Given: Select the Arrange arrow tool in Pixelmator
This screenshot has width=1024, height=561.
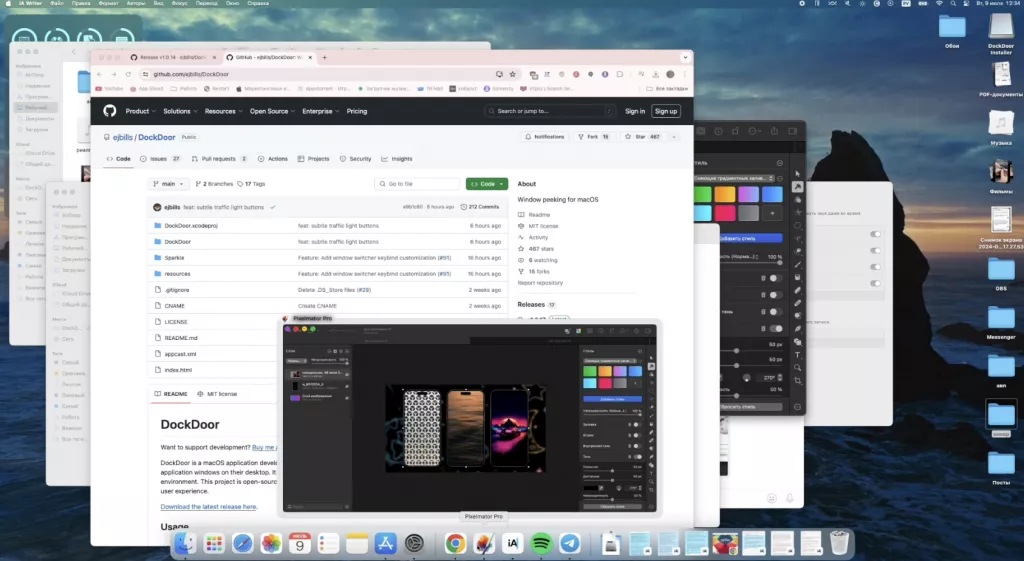Looking at the screenshot, I should [x=797, y=174].
